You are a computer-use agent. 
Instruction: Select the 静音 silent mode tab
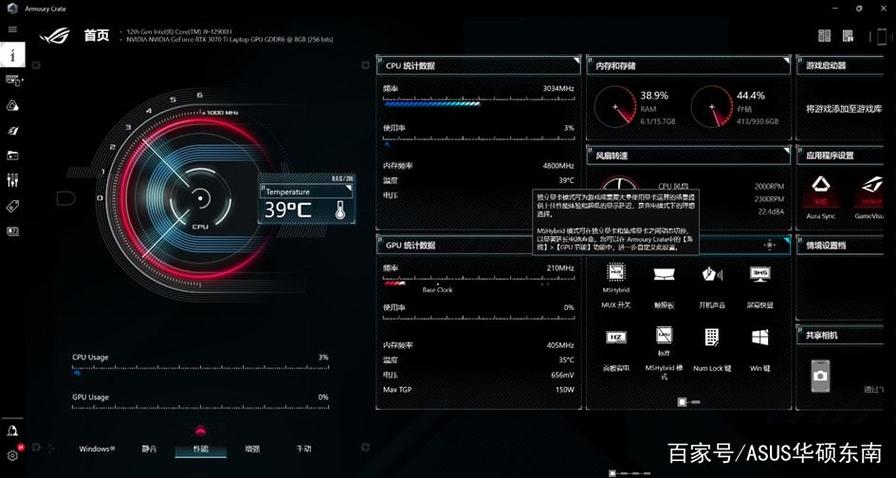click(x=149, y=449)
